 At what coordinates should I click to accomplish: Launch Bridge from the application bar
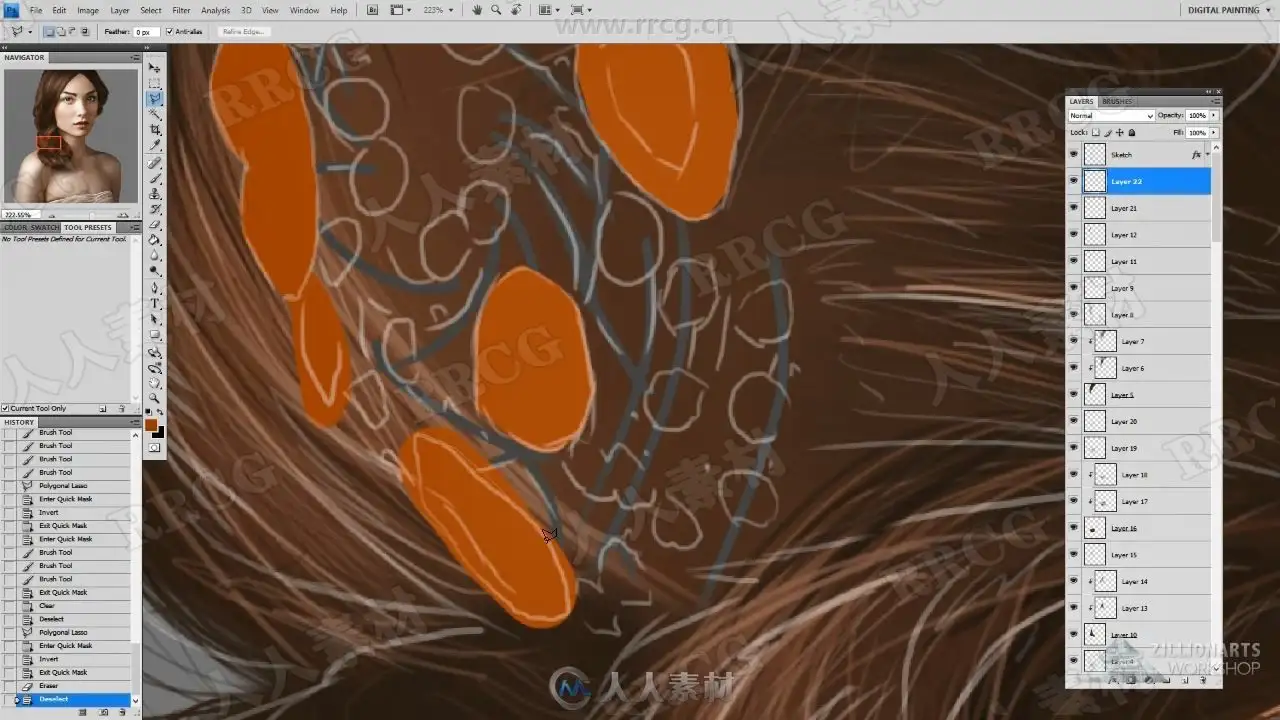[x=373, y=10]
